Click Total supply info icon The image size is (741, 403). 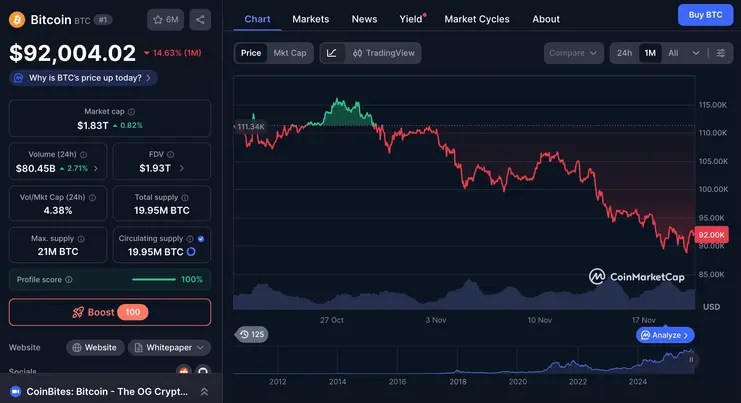(x=185, y=197)
